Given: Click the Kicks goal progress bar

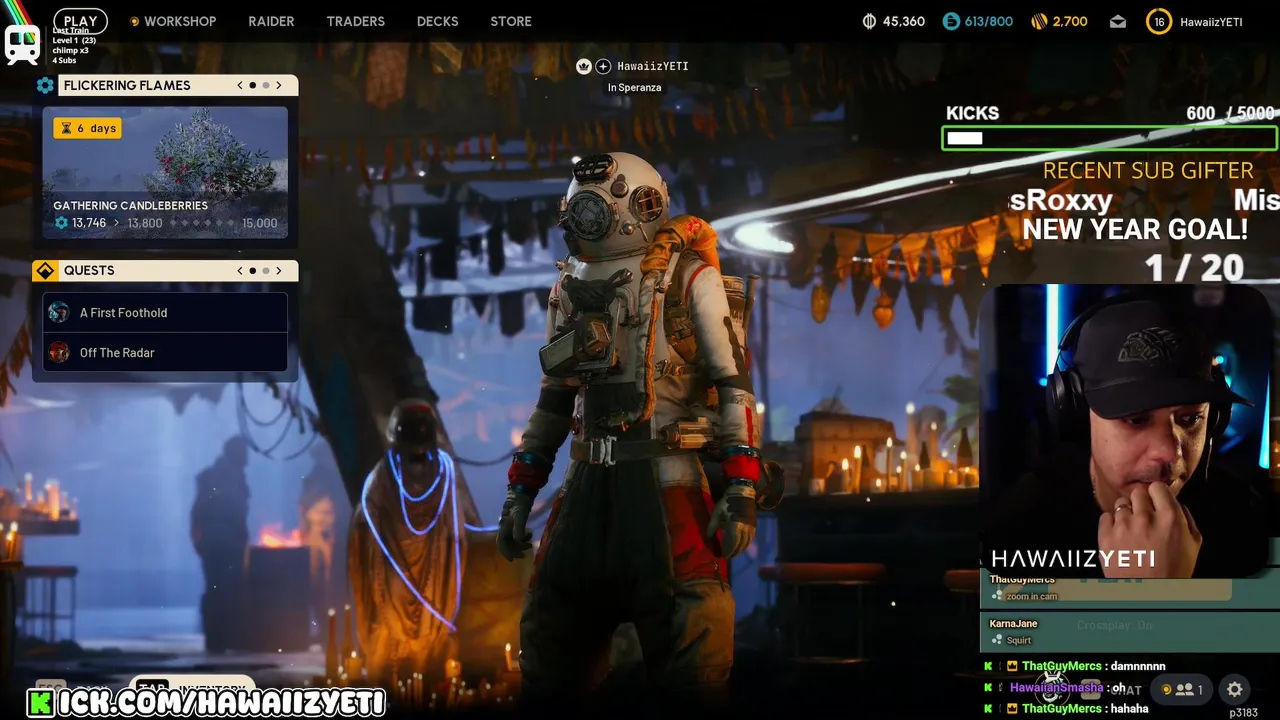Looking at the screenshot, I should [1109, 138].
